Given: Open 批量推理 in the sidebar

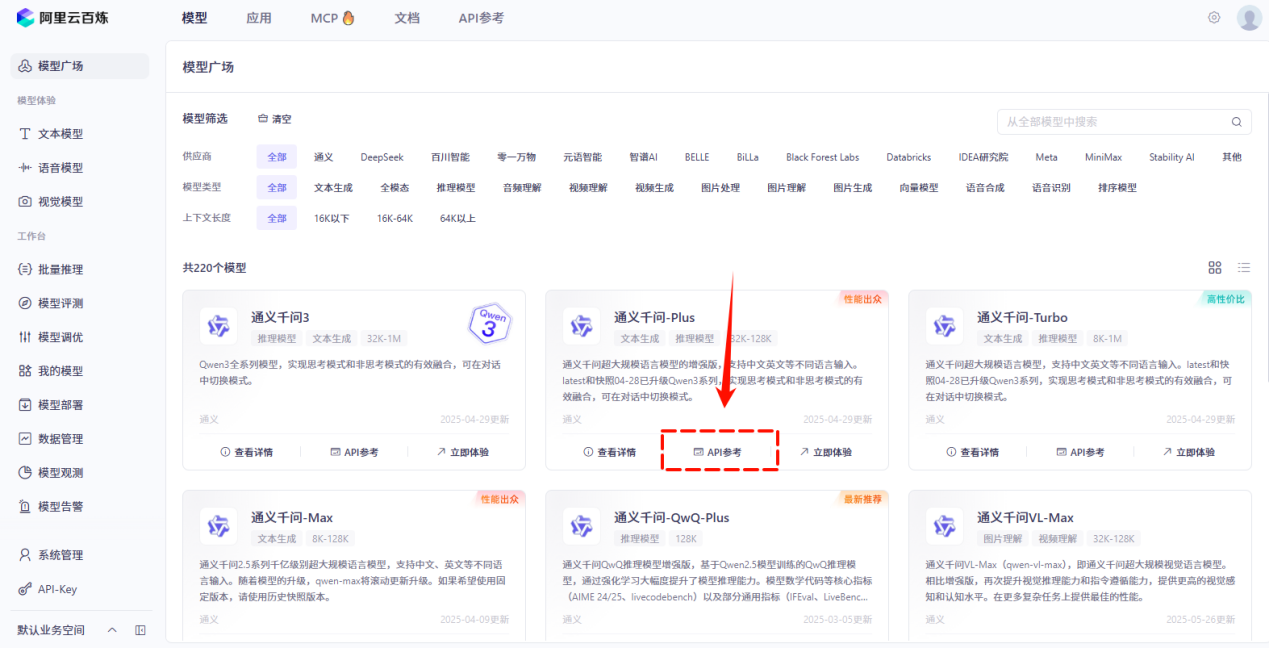Looking at the screenshot, I should coord(60,269).
